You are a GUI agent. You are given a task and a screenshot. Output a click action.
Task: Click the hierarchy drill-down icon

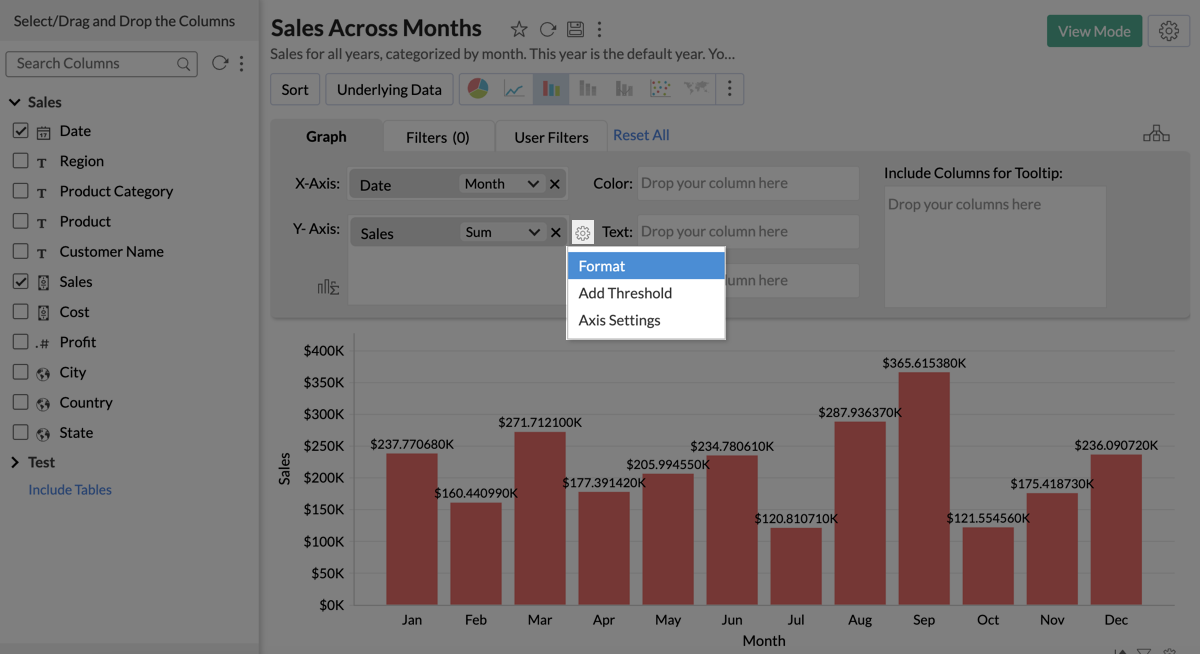(x=1156, y=134)
